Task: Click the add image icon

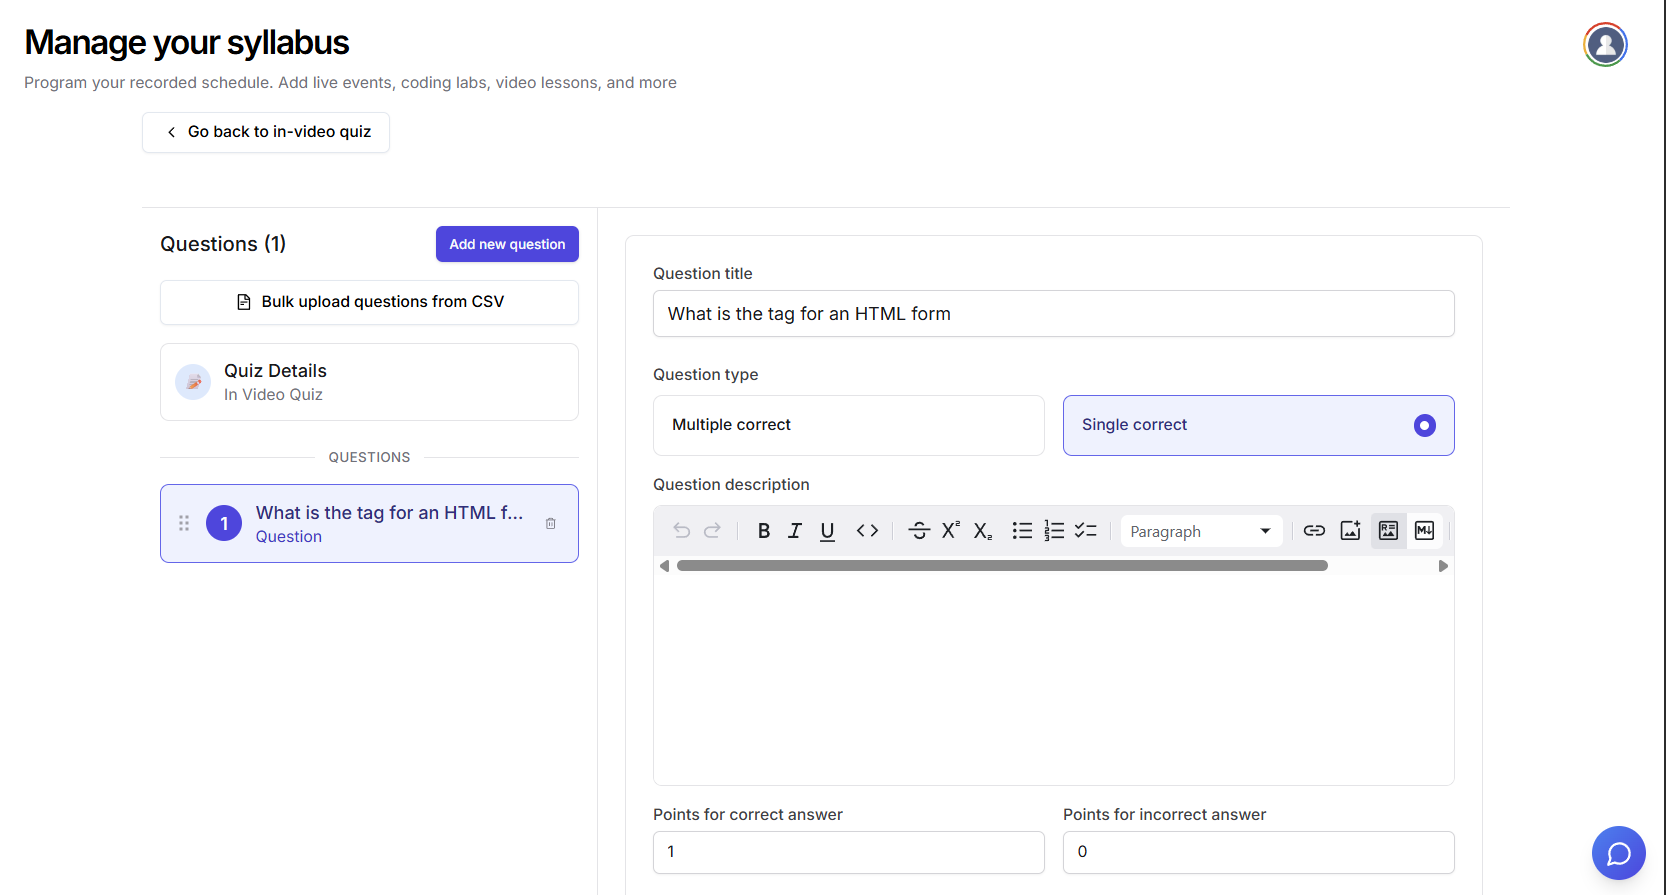Action: 1350,531
